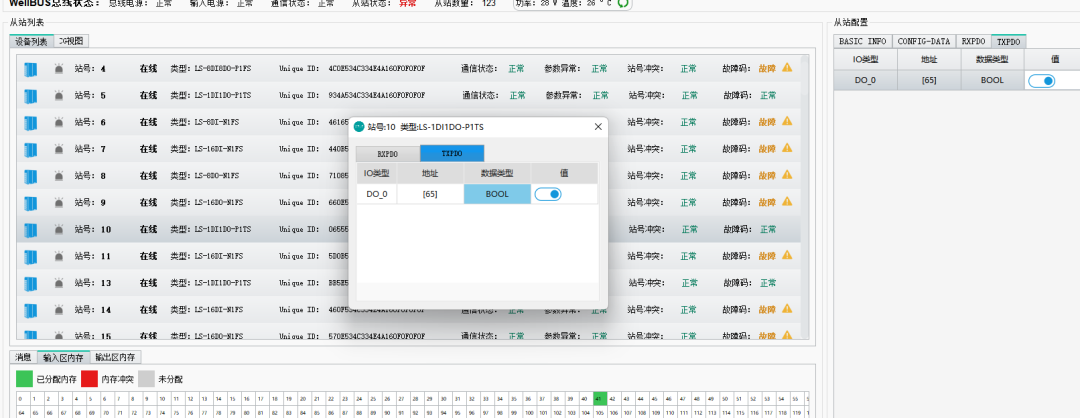Click the blue module icon for station 10
This screenshot has width=1080, height=418.
tap(30, 229)
